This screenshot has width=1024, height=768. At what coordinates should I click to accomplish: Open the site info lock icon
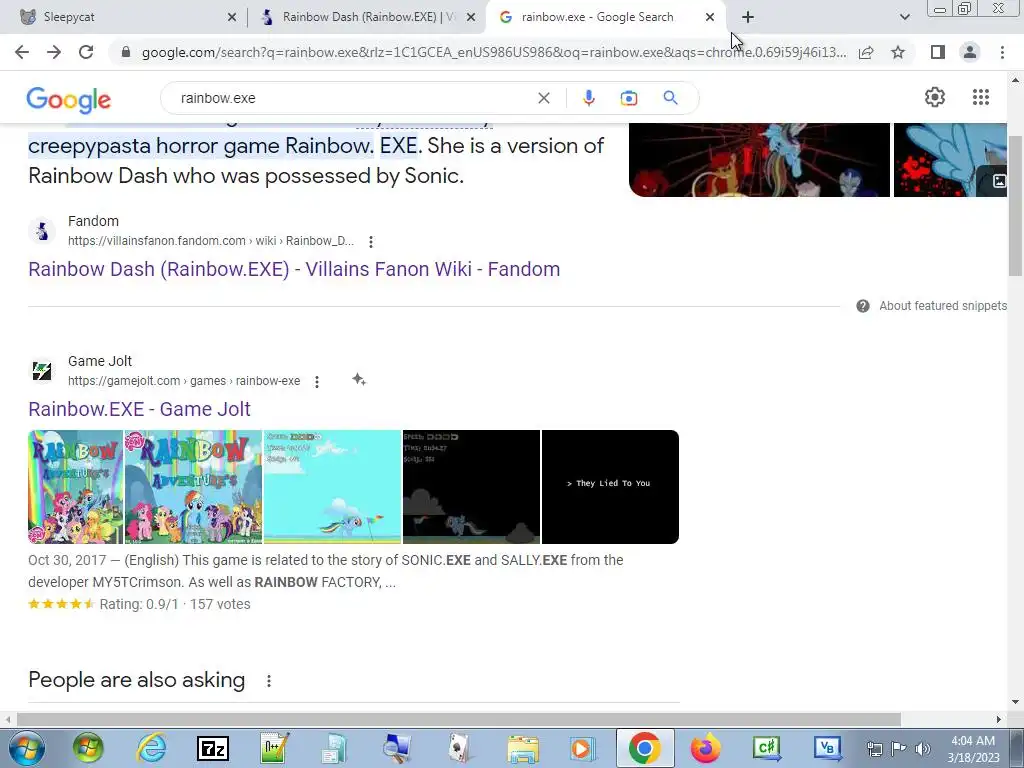click(126, 52)
